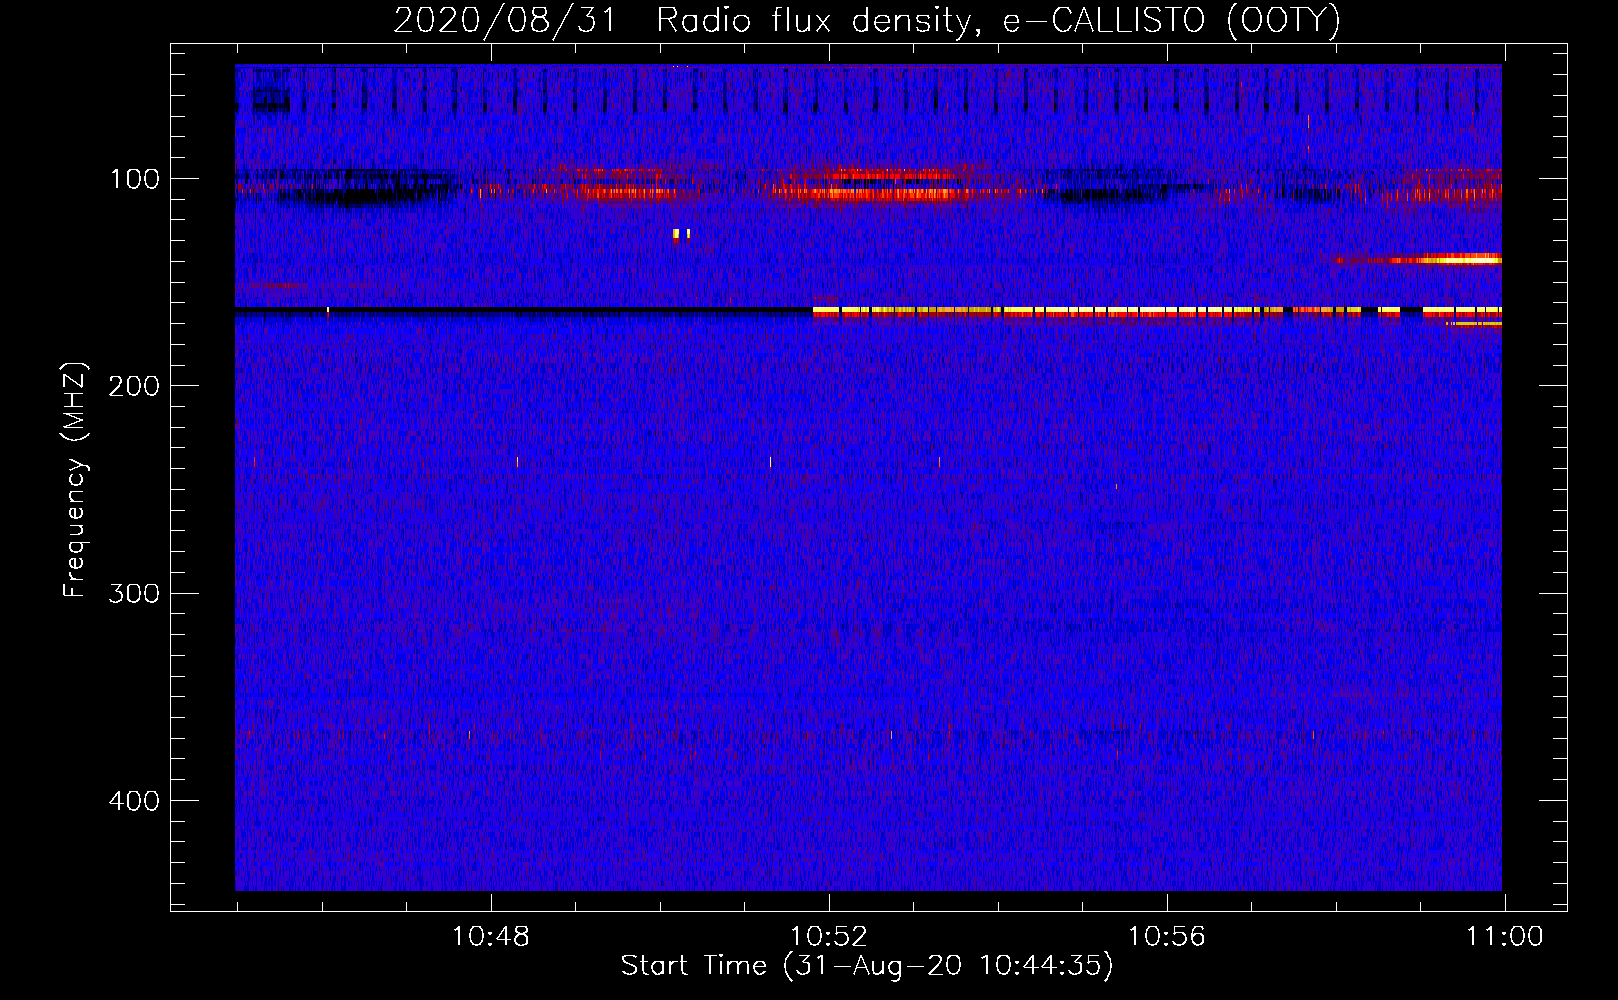Click the 100 frequency tick label

click(135, 179)
